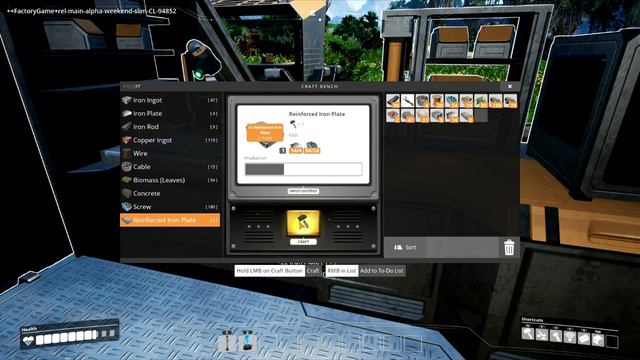
Task: Select the wrench tool in inventory
Action: [x=408, y=101]
